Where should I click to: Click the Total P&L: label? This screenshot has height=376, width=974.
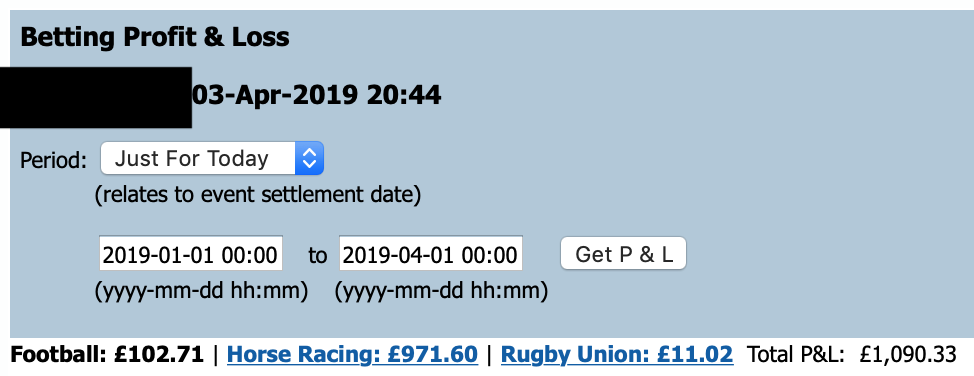point(796,354)
